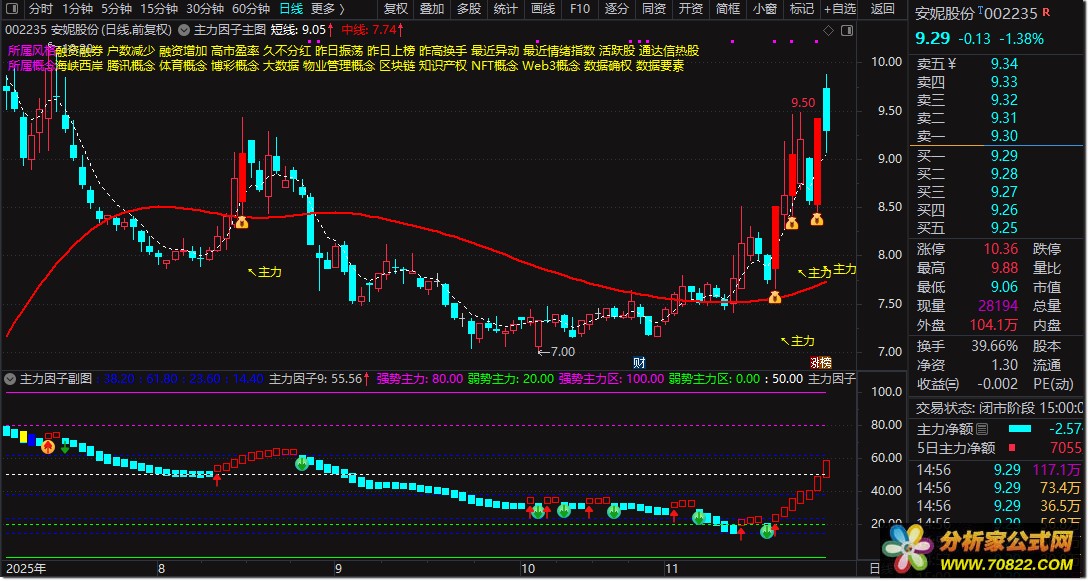The image size is (1090, 581).
Task: Click the 所属概念 concept tag label
Action: (x=31, y=66)
